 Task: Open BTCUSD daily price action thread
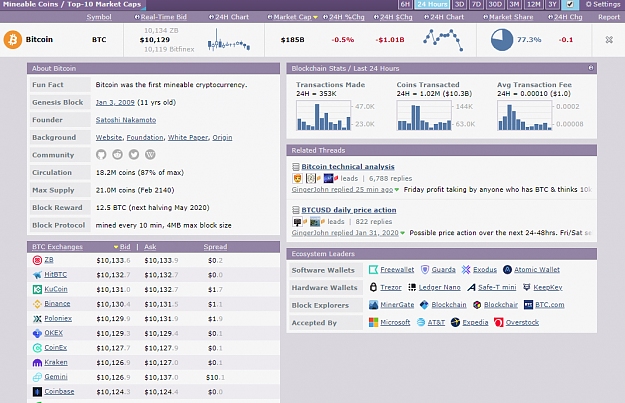pos(349,210)
